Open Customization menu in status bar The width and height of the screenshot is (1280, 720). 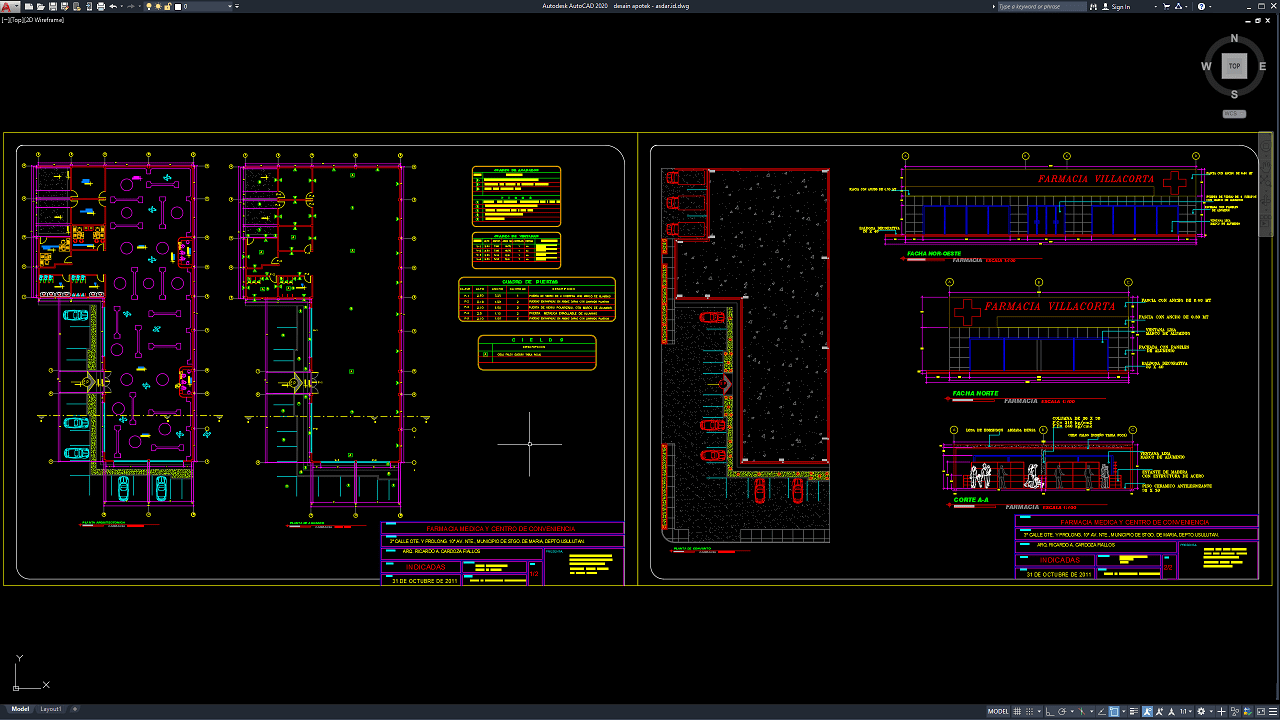(1271, 711)
